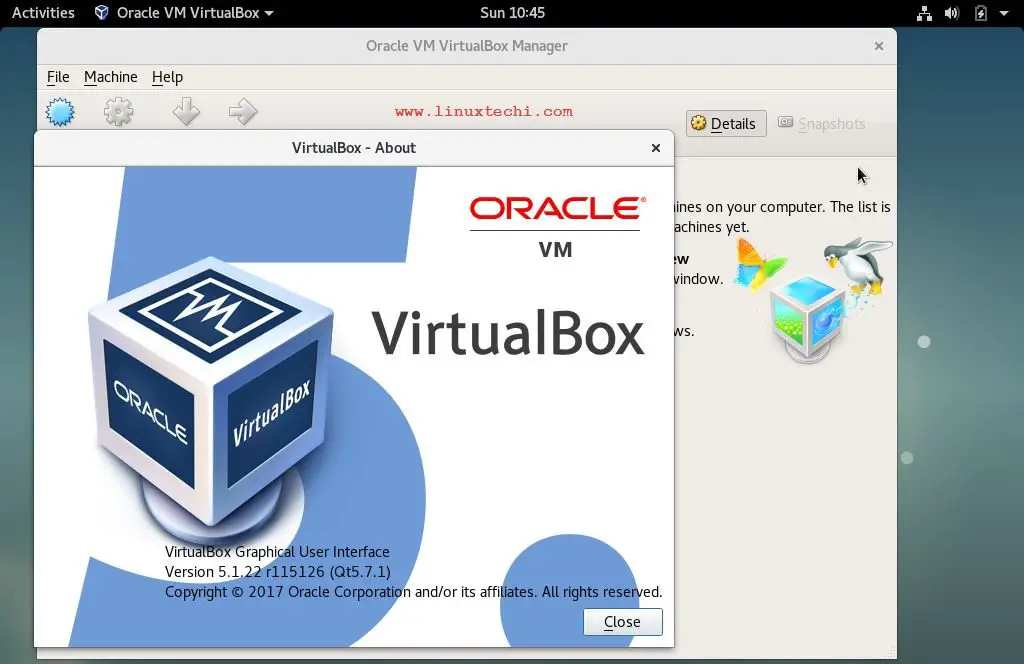
Task: Open the Machine menu
Action: pos(110,77)
